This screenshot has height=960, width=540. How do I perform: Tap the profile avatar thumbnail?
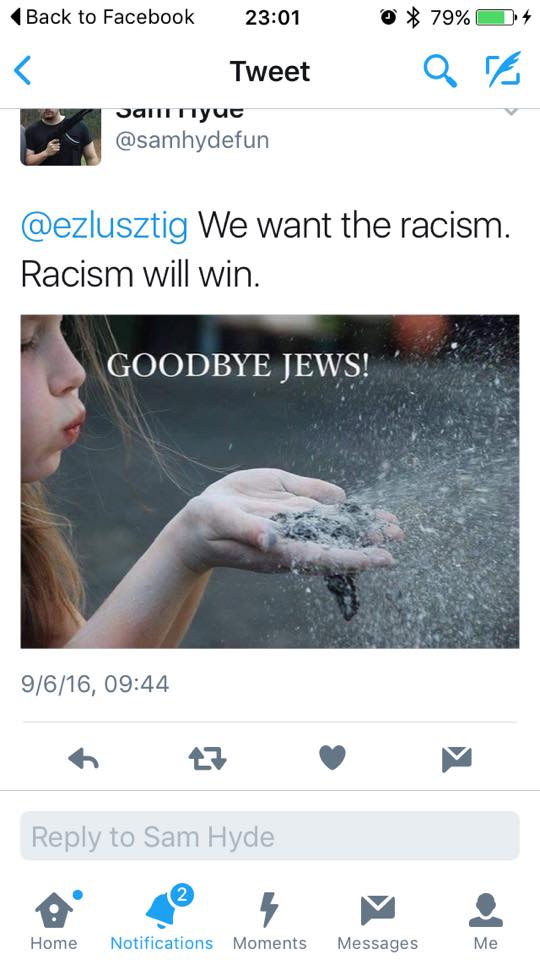tap(61, 137)
